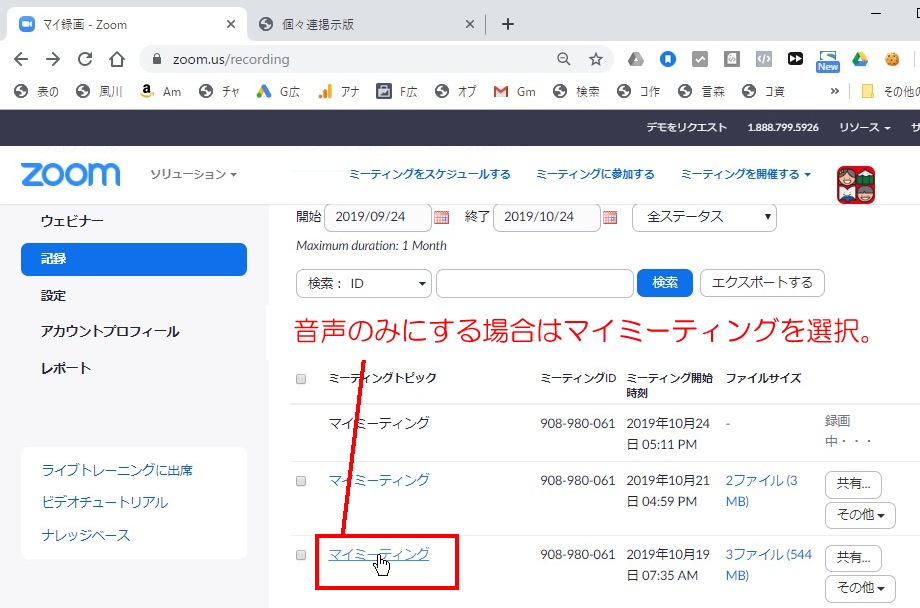Expand the リソース menu

point(864,127)
